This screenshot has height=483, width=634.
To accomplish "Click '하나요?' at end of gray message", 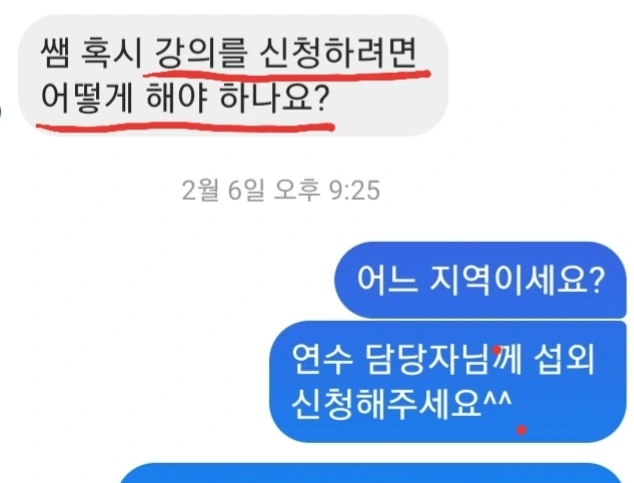I will (273, 98).
